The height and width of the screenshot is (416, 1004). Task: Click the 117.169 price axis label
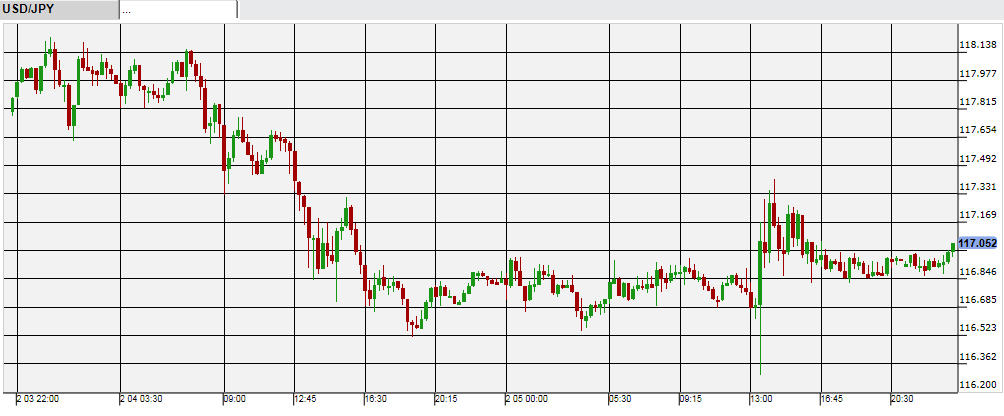click(977, 215)
